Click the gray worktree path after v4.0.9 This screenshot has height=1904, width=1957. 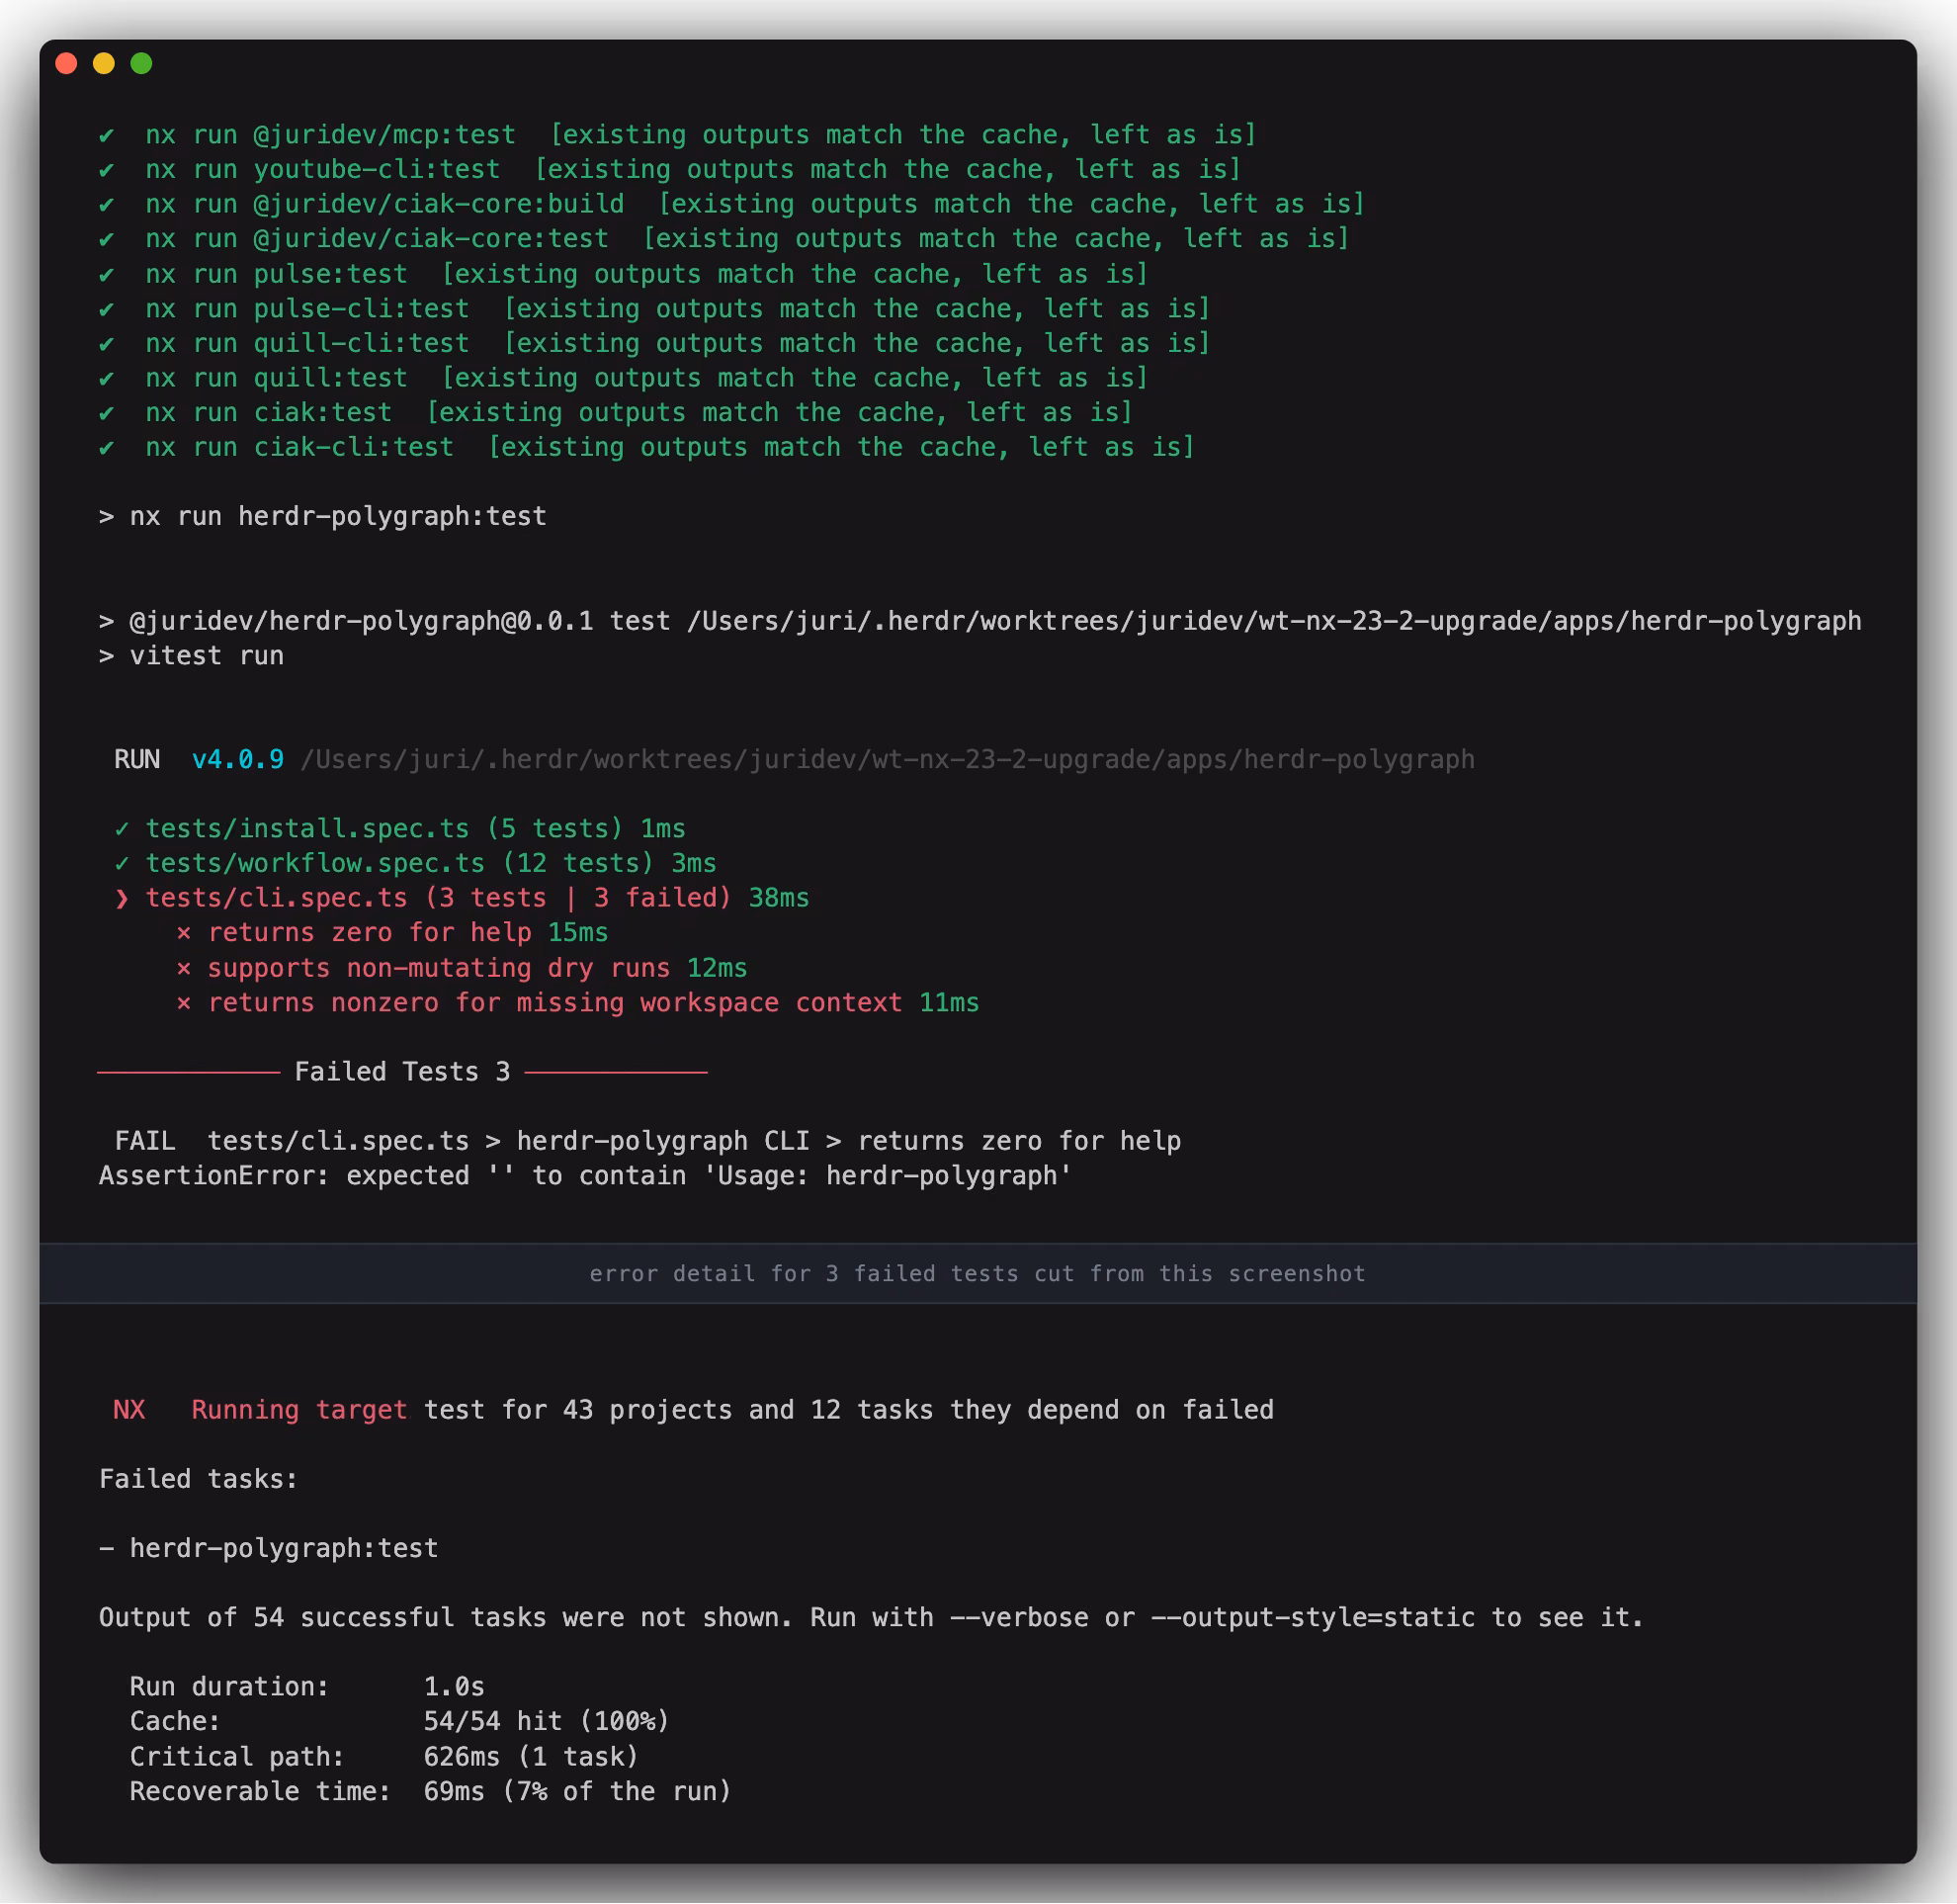[887, 760]
